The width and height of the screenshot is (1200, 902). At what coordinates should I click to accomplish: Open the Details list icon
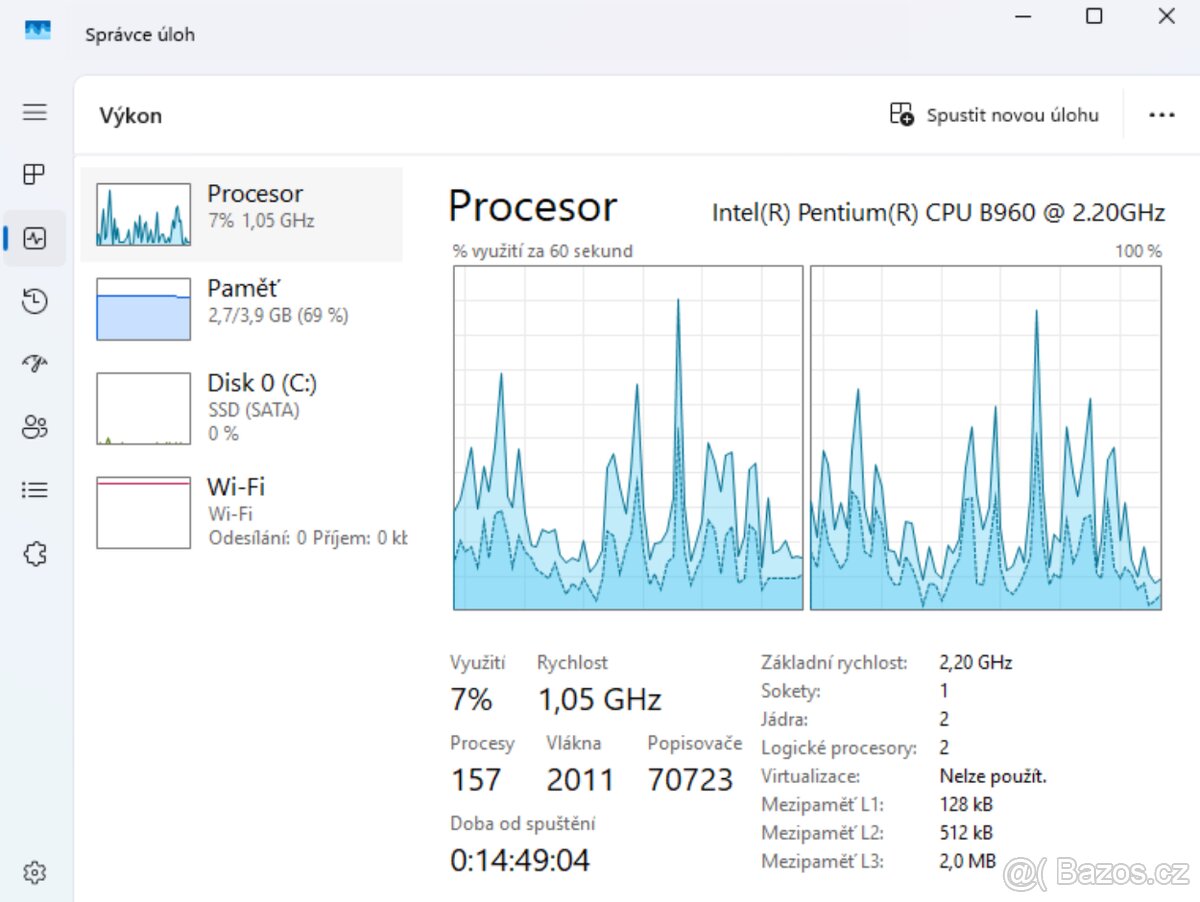(34, 489)
